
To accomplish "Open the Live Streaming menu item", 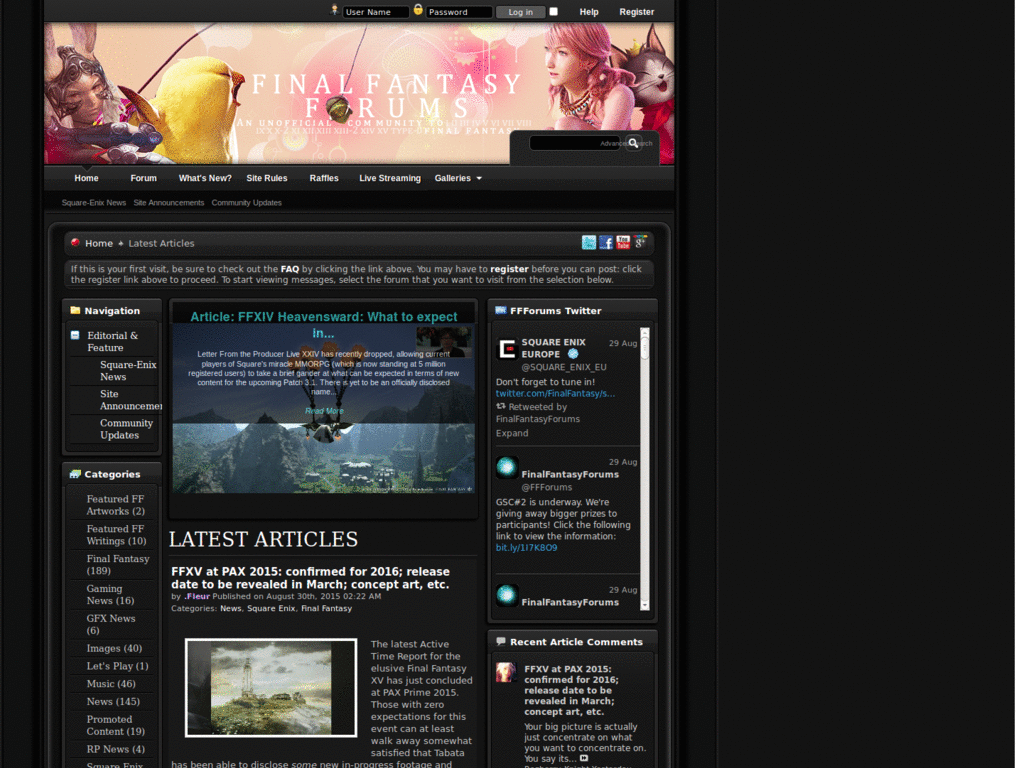I will pyautogui.click(x=390, y=178).
